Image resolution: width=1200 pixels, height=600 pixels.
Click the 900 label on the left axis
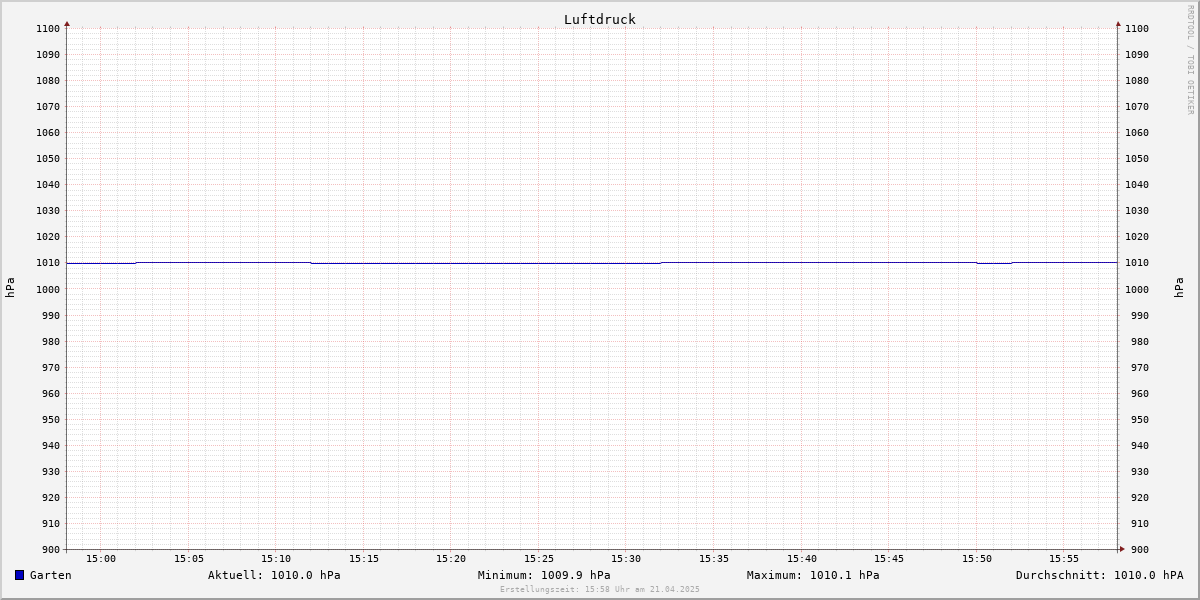coord(51,550)
